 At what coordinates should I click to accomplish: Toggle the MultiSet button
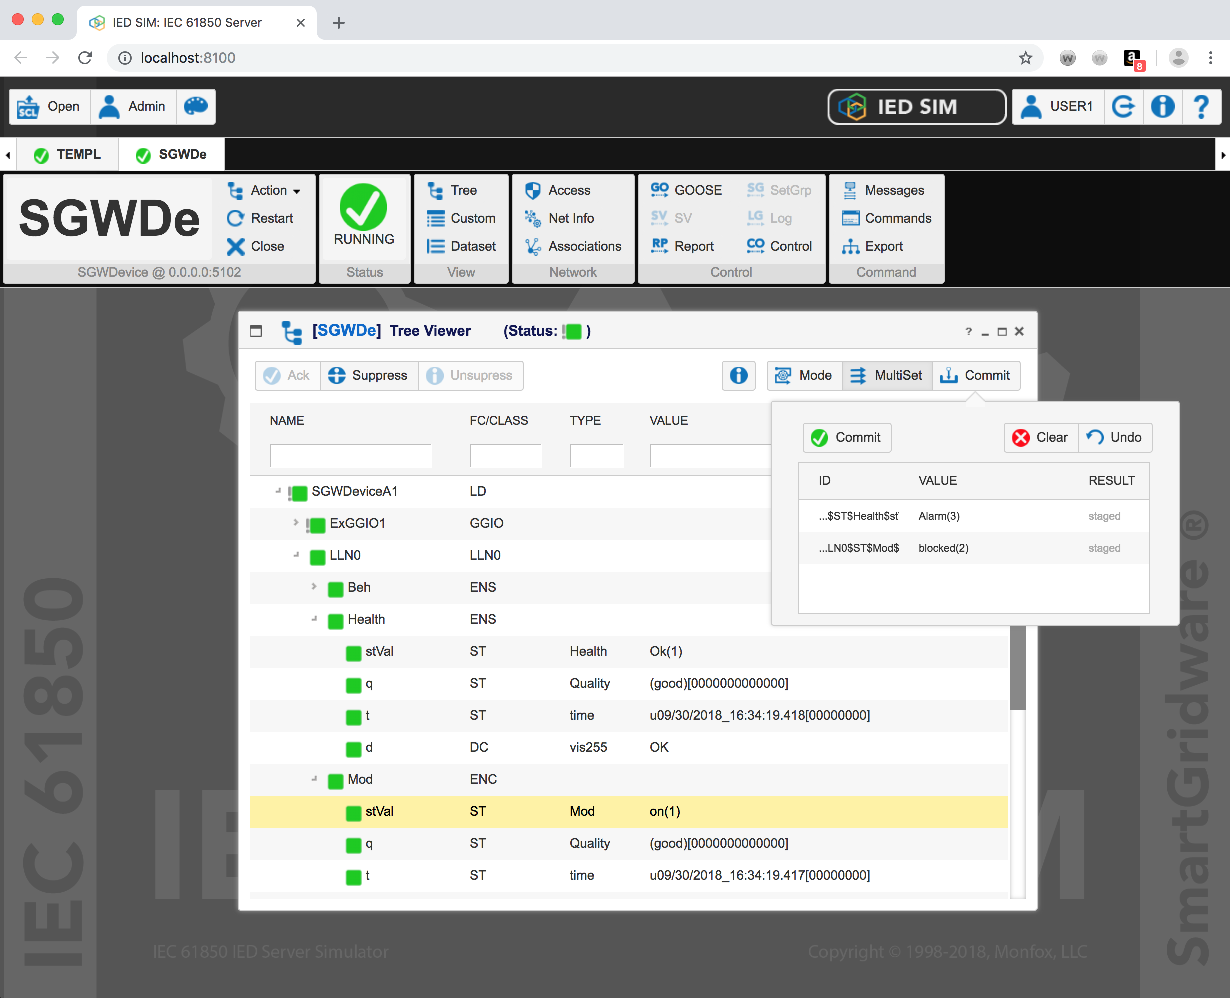(887, 376)
